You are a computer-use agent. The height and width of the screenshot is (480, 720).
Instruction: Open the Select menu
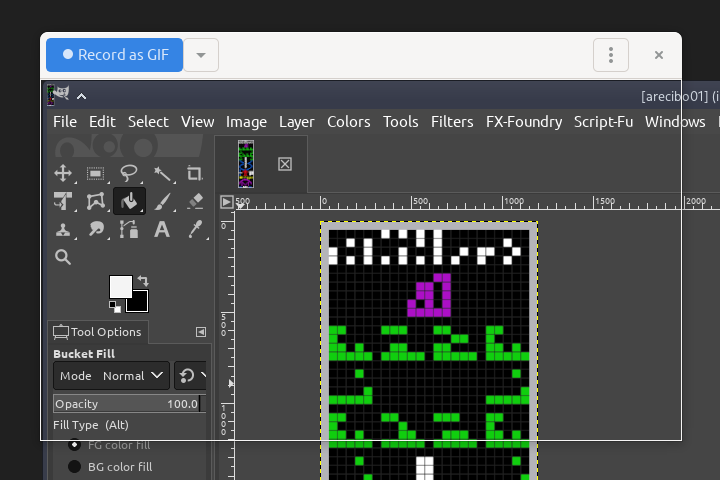148,122
